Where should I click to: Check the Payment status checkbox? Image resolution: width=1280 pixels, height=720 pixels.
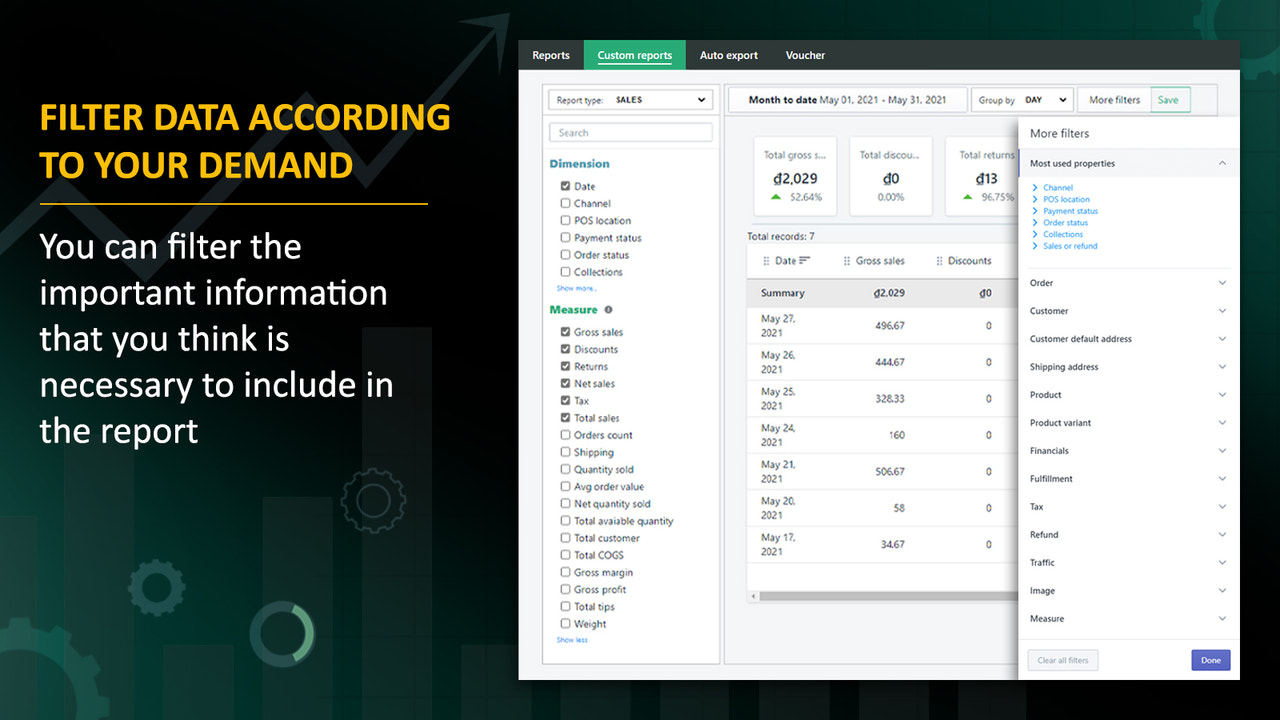[565, 238]
